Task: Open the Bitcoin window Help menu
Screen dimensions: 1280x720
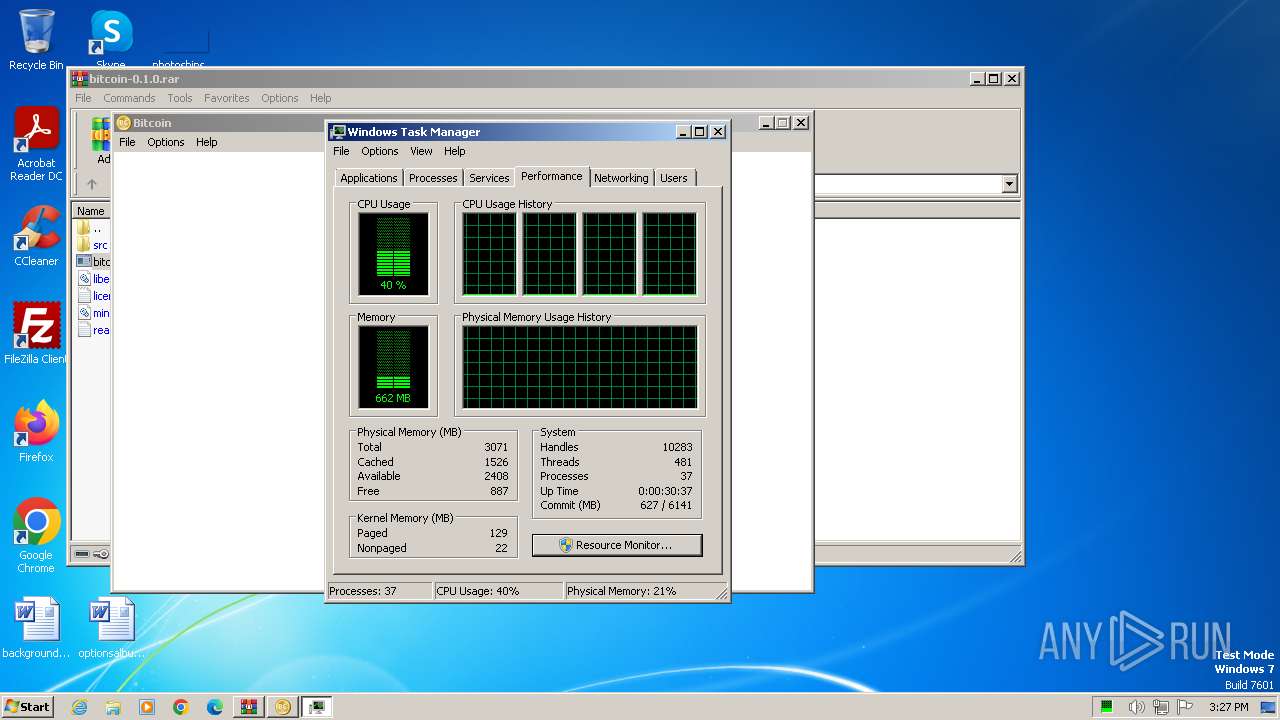Action: (x=207, y=142)
